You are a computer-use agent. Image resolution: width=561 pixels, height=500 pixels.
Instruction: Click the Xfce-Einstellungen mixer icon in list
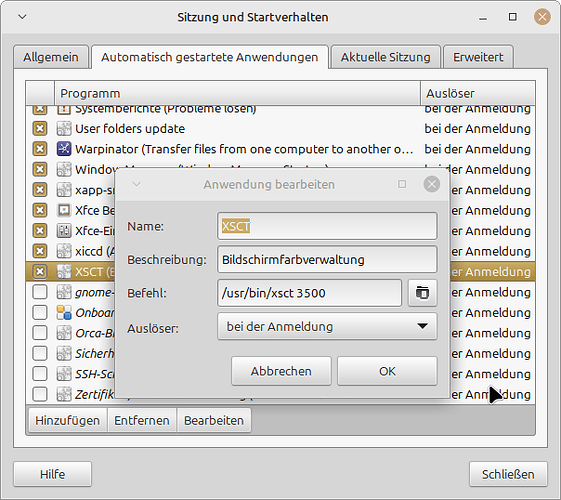tap(64, 231)
